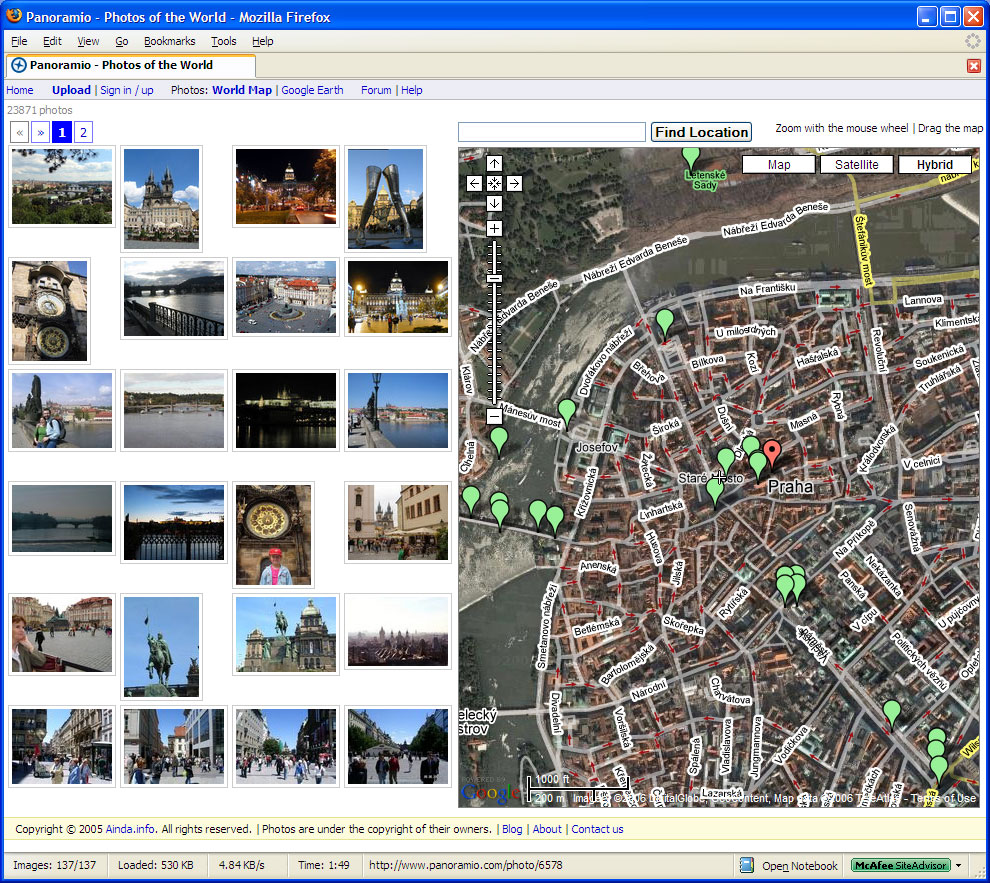This screenshot has height=883, width=990.
Task: Click the map zoom out minus button
Action: point(494,415)
